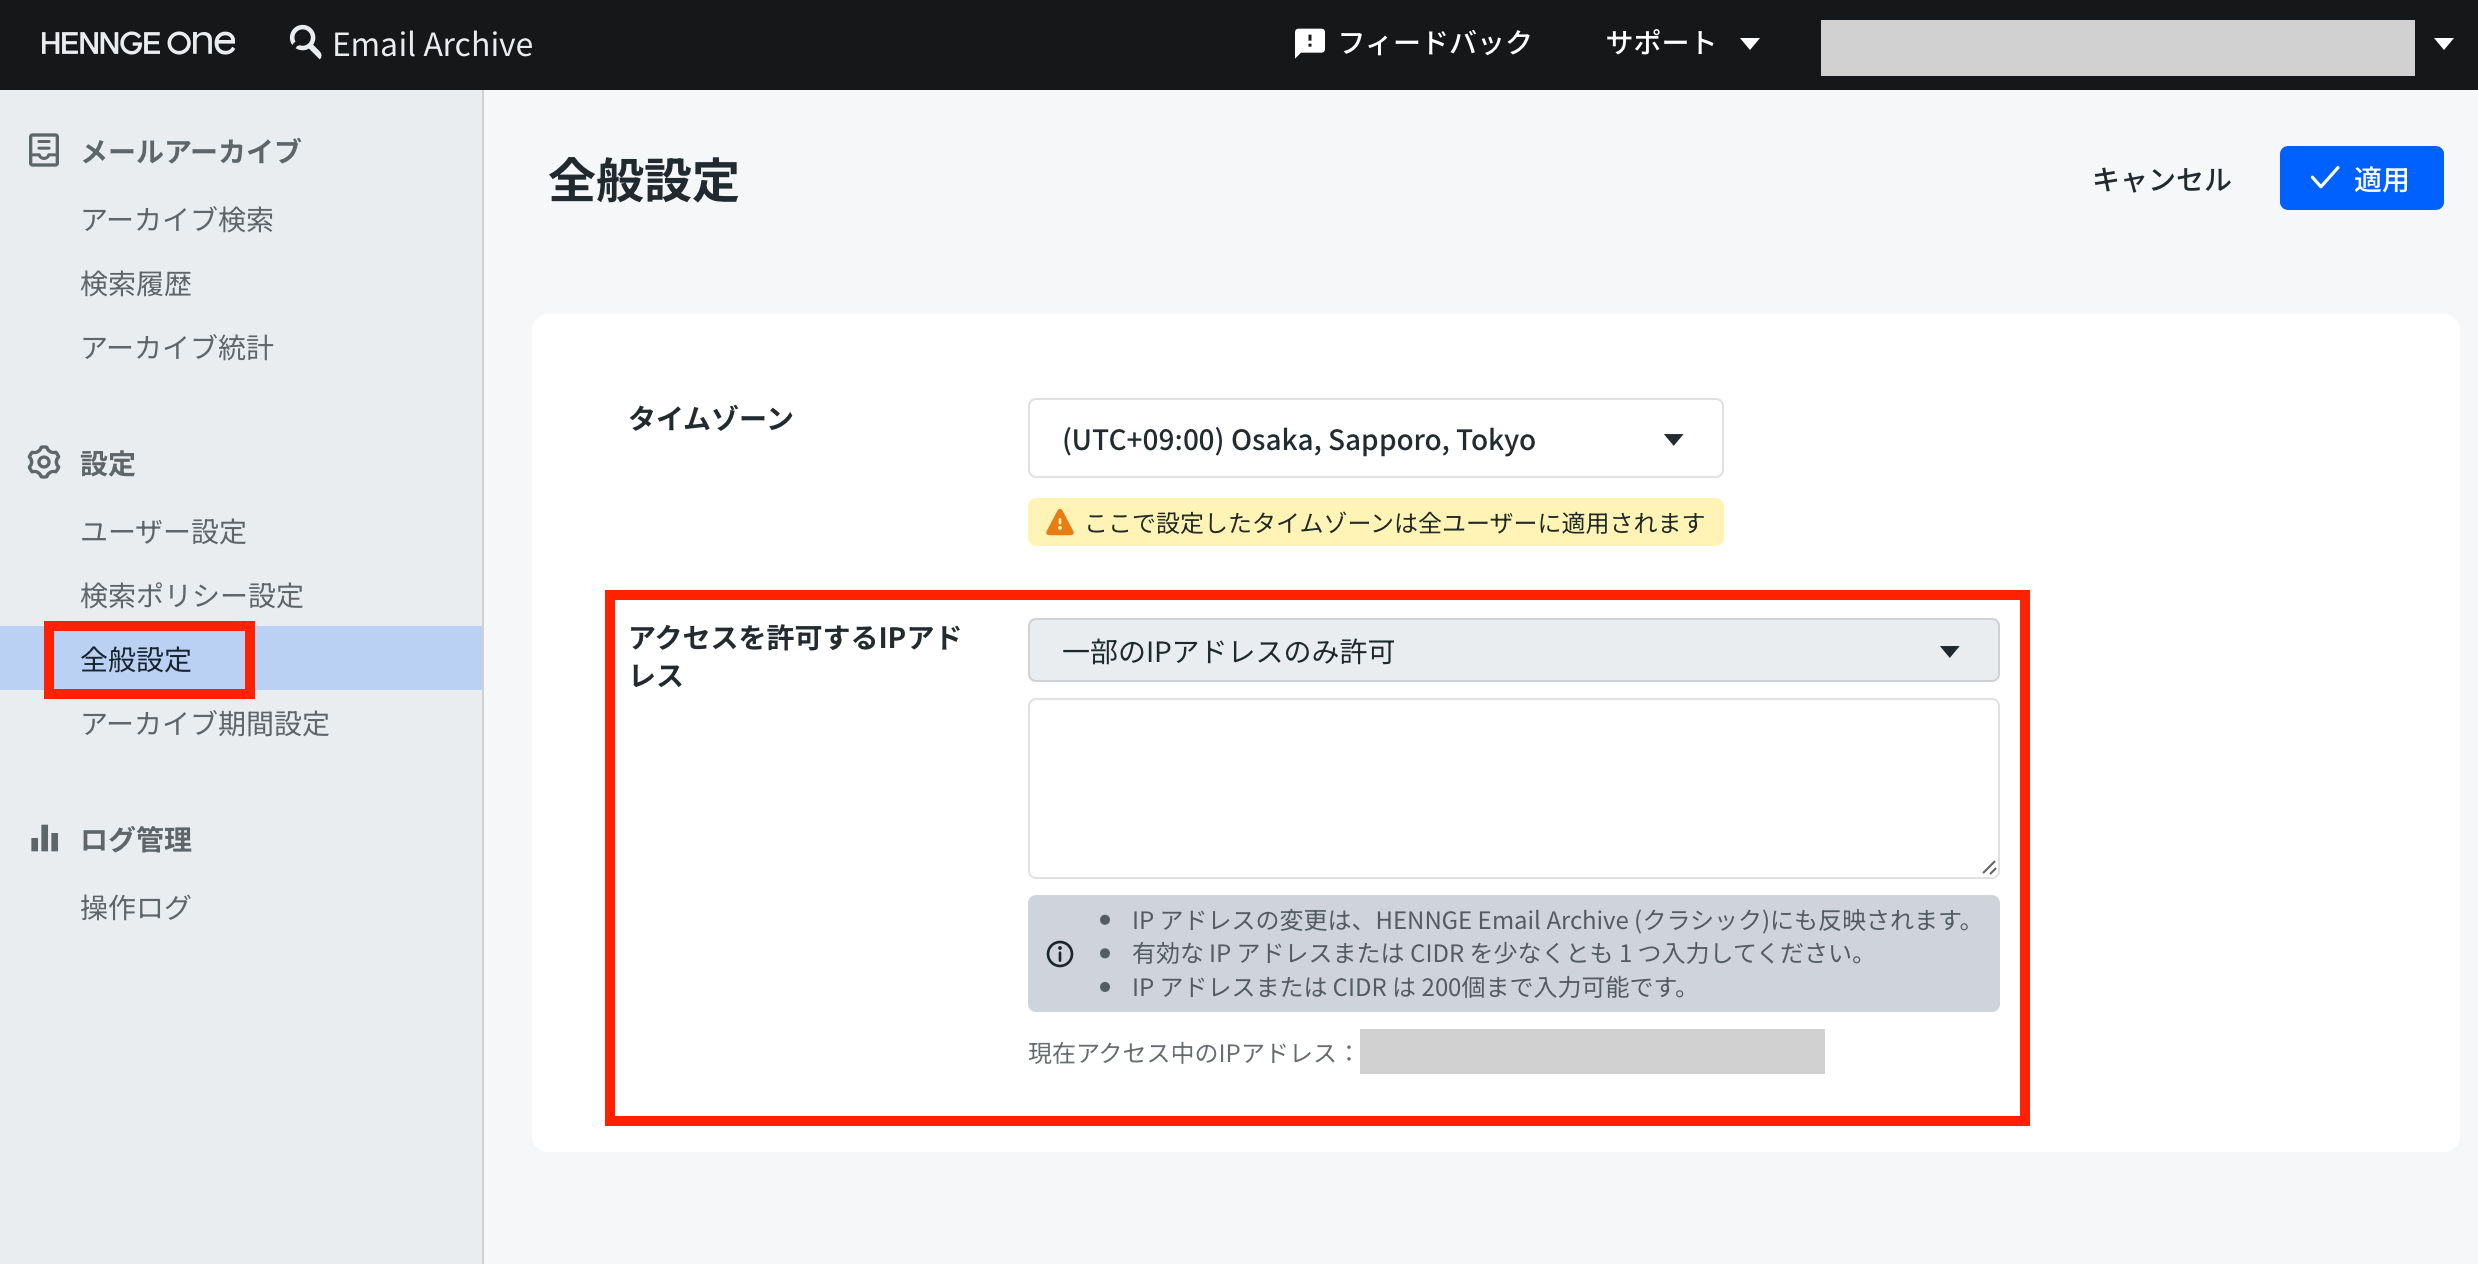This screenshot has height=1264, width=2478.
Task: Click the 現在アクセス中のIPアドレス label
Action: point(1191,1052)
